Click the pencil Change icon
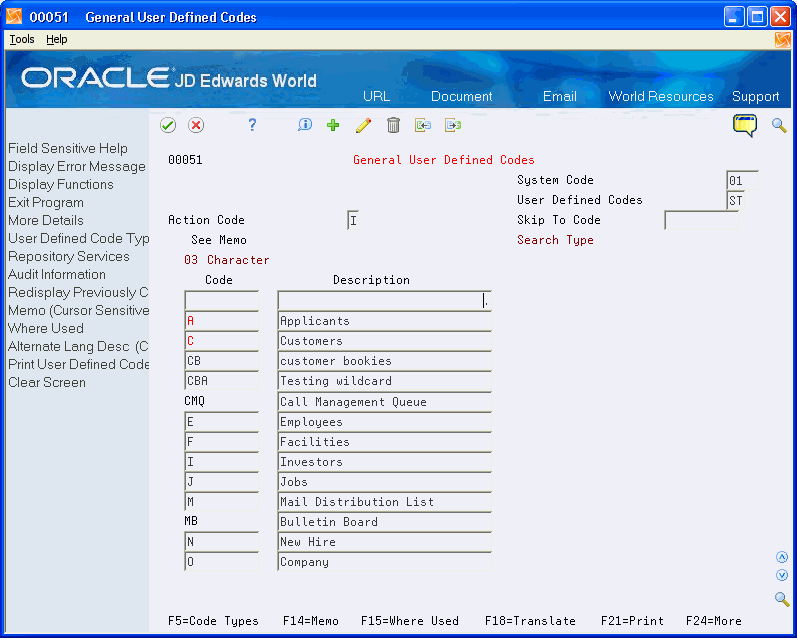 tap(363, 125)
